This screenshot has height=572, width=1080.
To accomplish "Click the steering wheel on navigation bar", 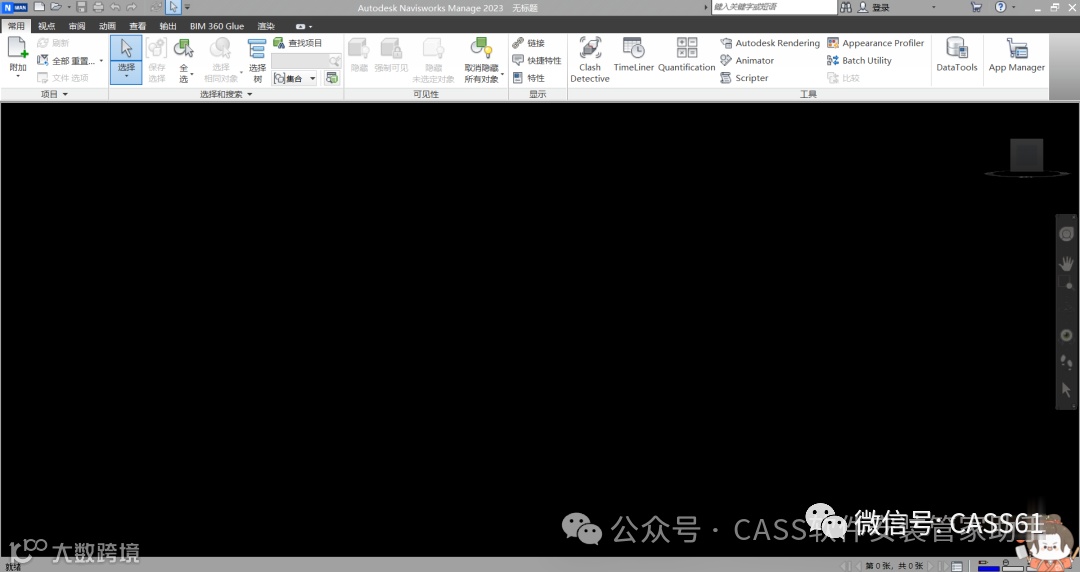I will click(x=1066, y=234).
